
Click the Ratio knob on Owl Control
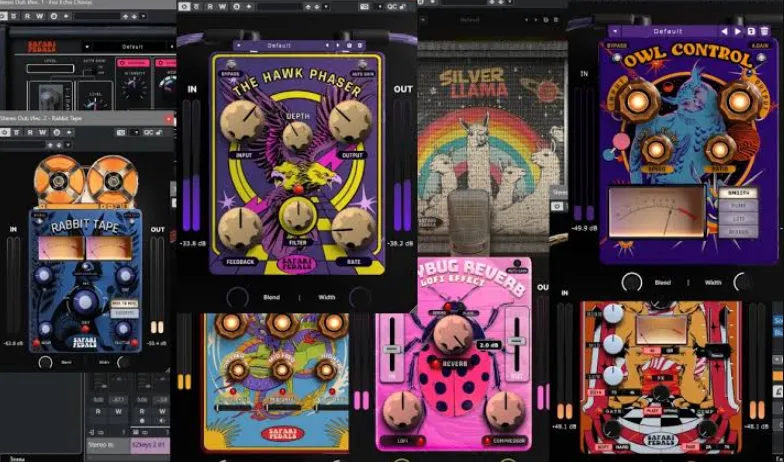point(720,149)
